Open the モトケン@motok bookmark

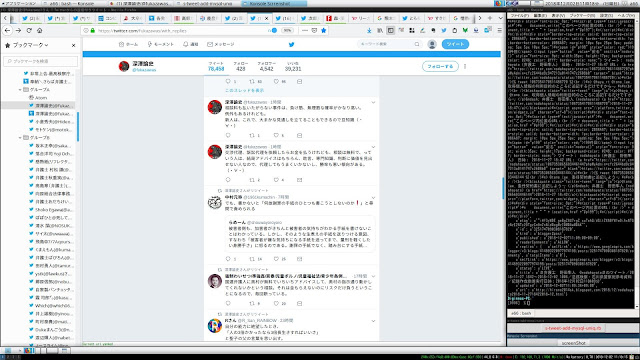51,130
